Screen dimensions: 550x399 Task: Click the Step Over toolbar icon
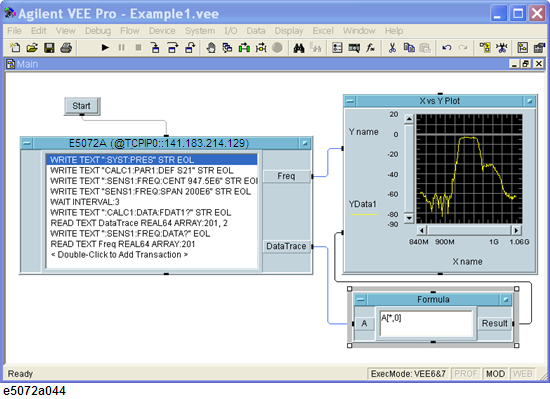point(173,48)
